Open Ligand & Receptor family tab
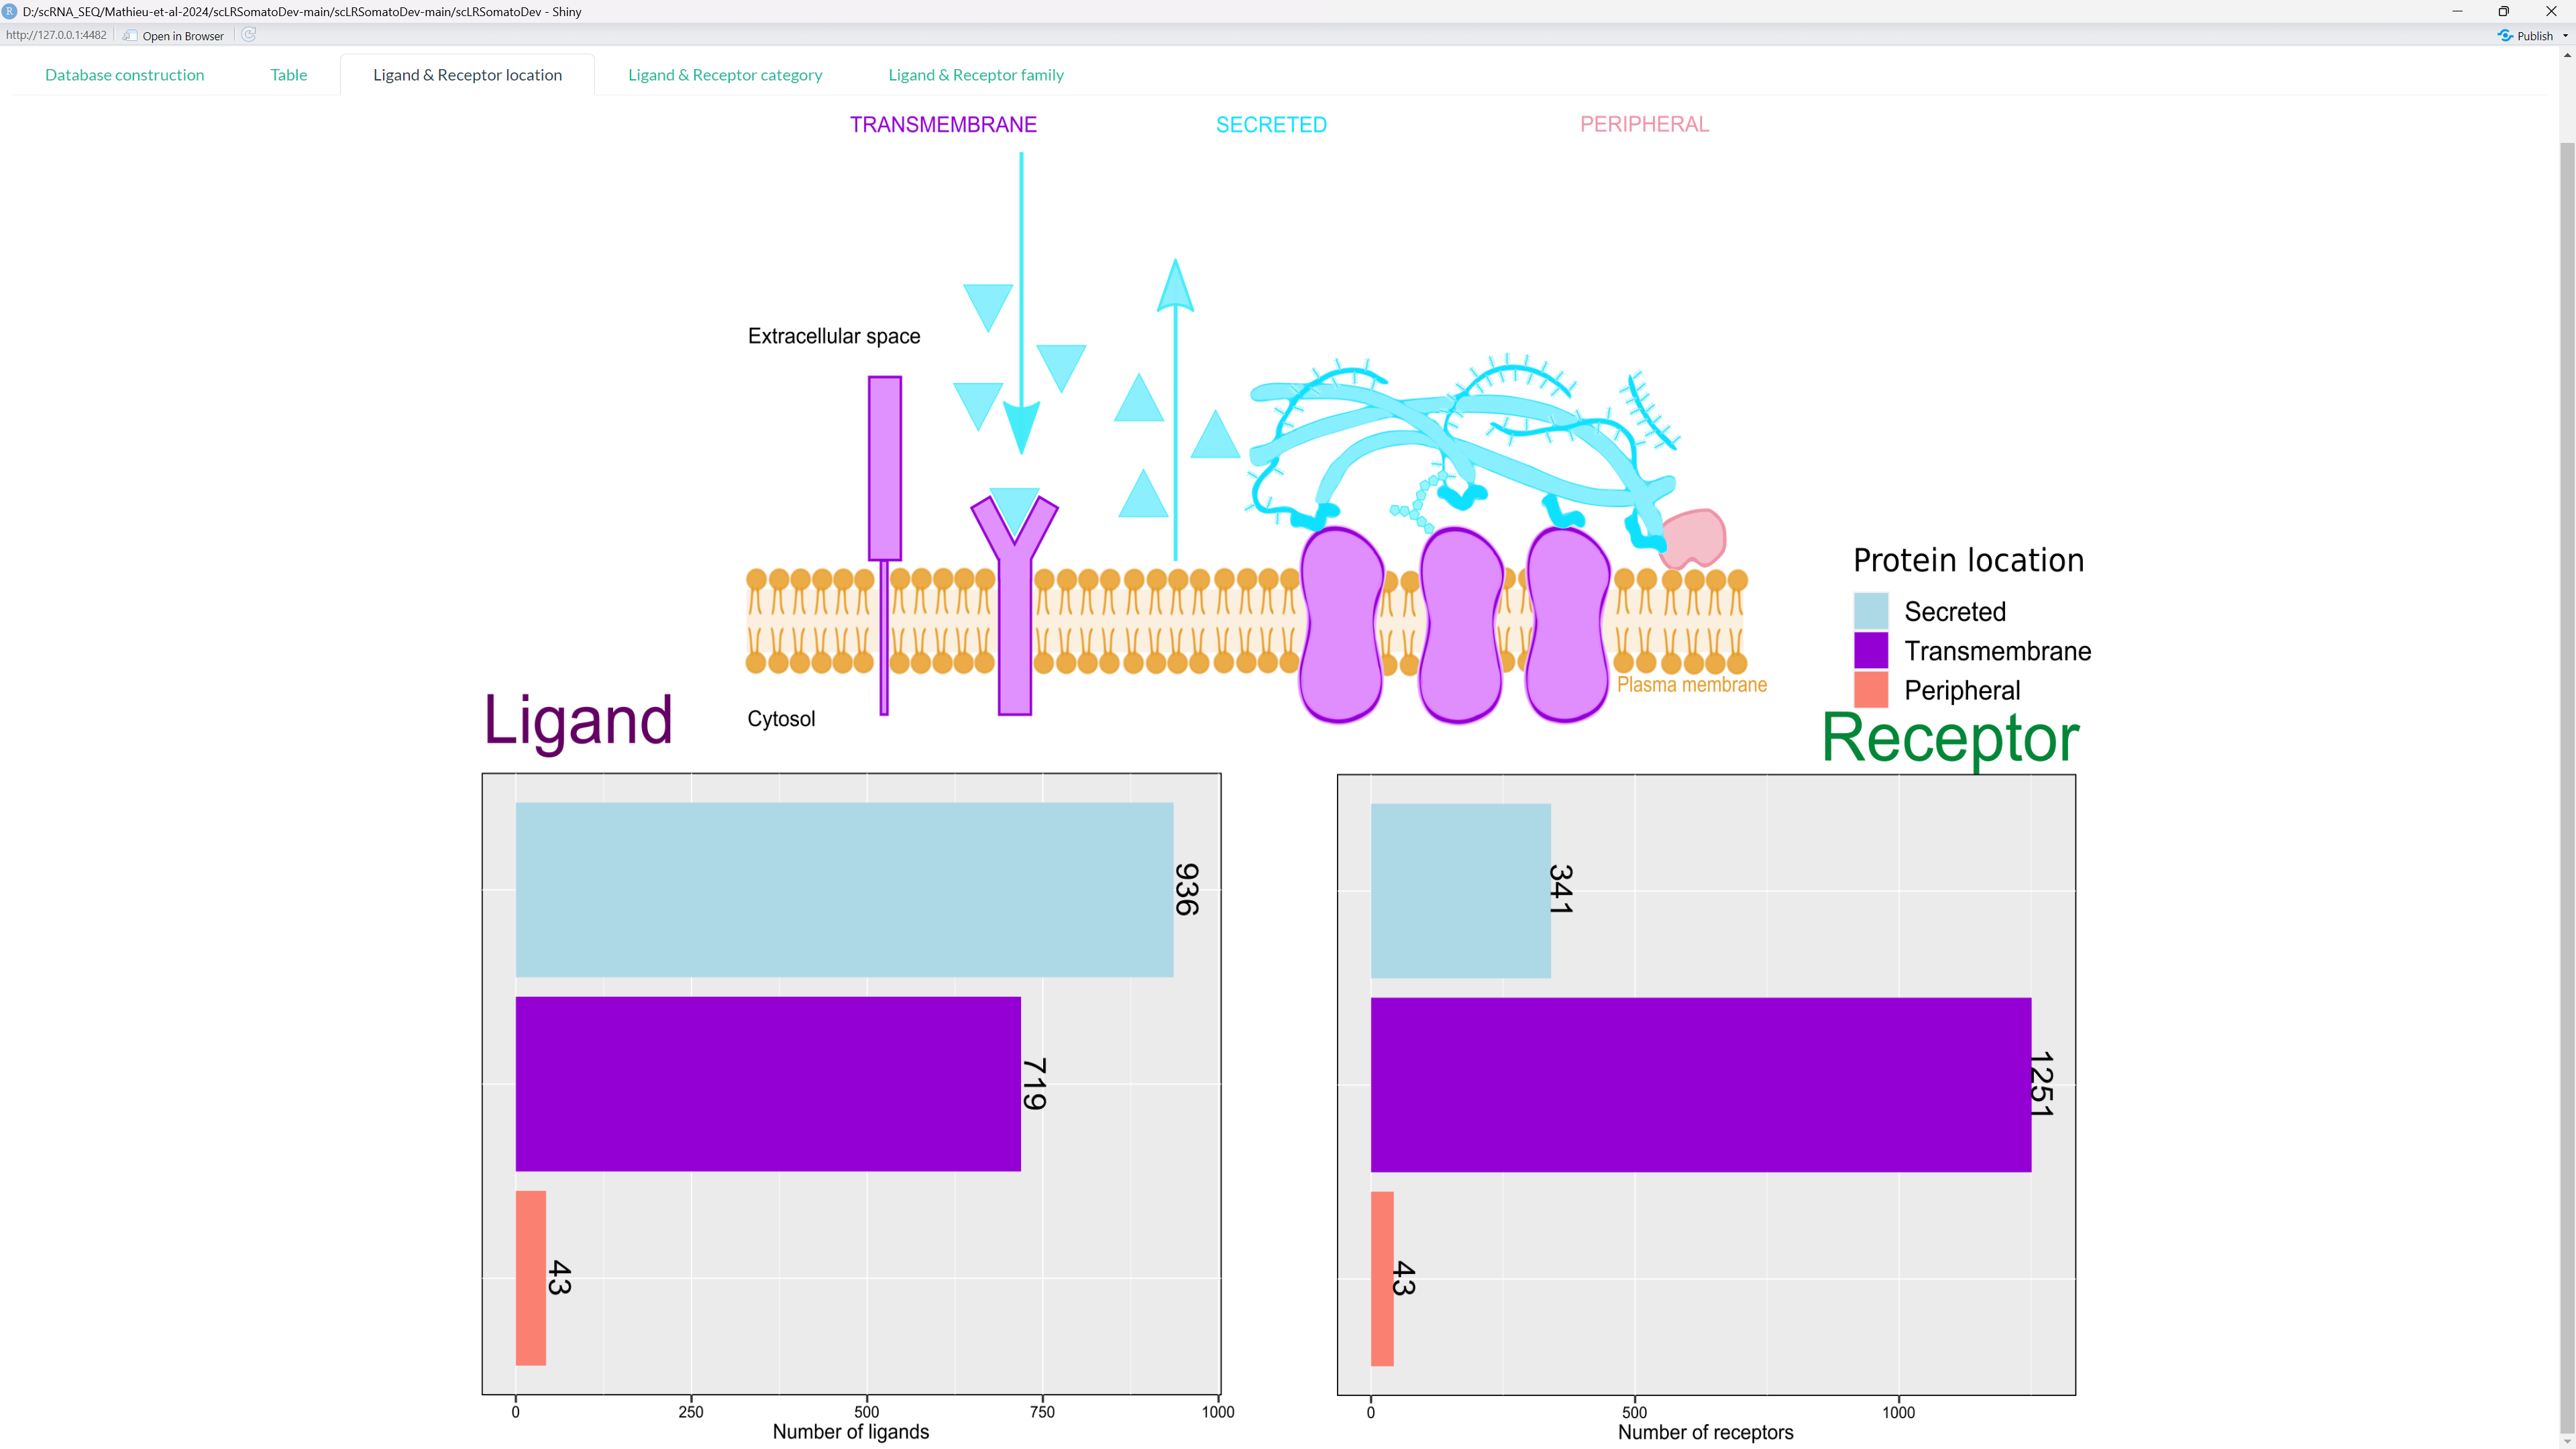Viewport: 2576px width, 1449px height. pos(975,75)
